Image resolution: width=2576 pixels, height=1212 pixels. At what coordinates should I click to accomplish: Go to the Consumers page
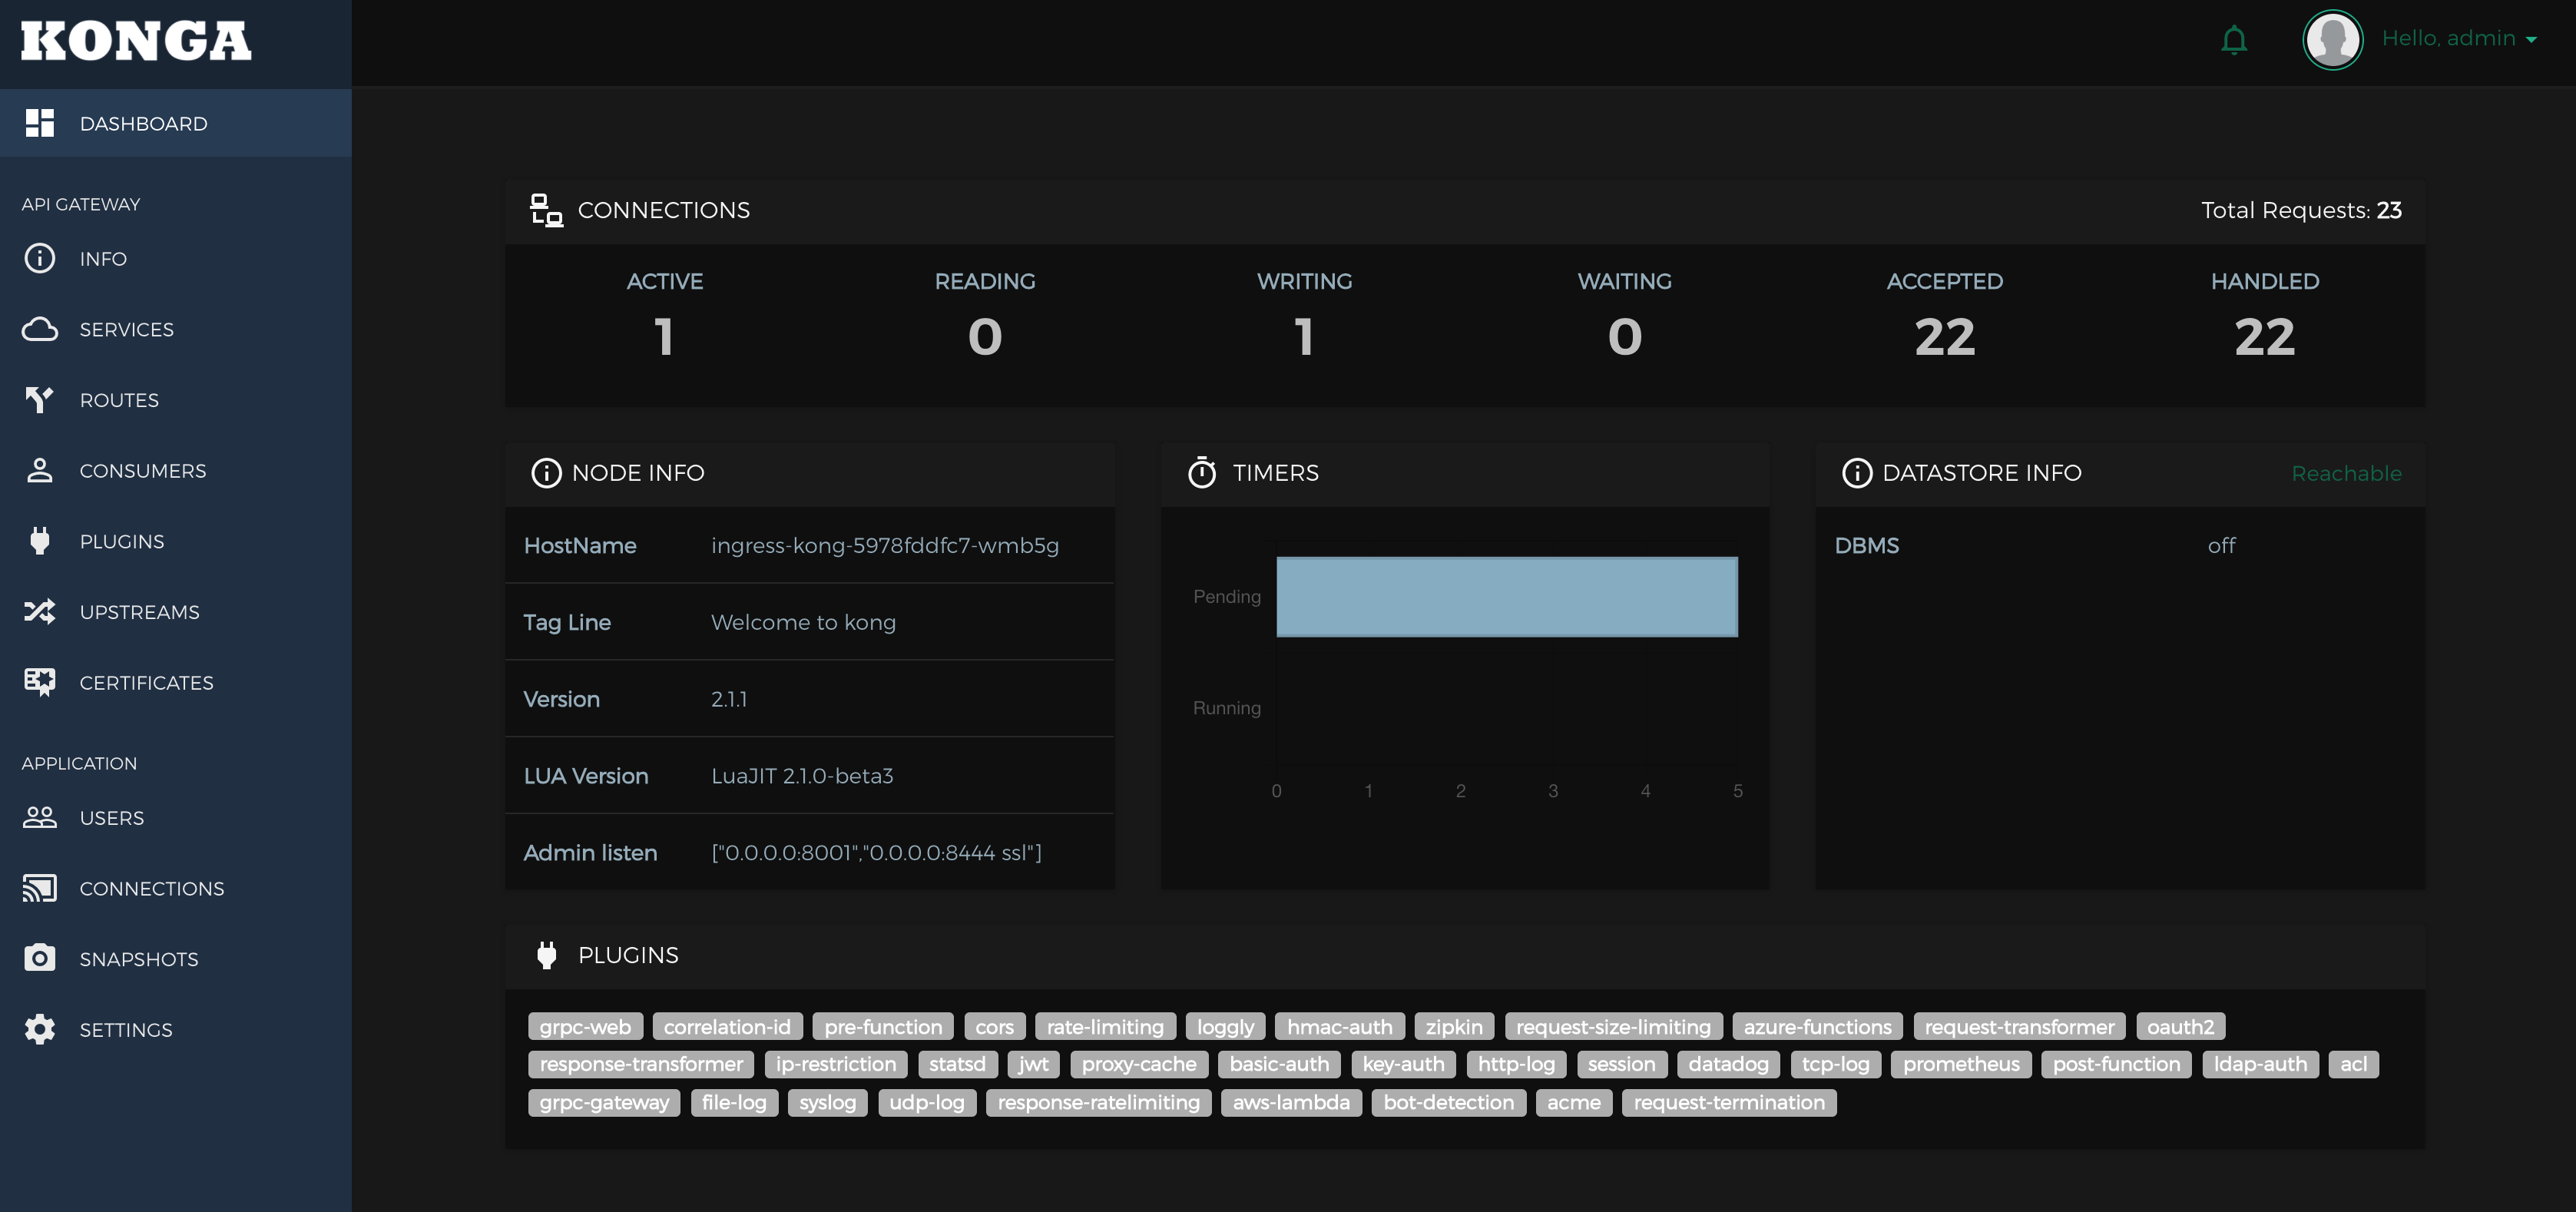[142, 471]
